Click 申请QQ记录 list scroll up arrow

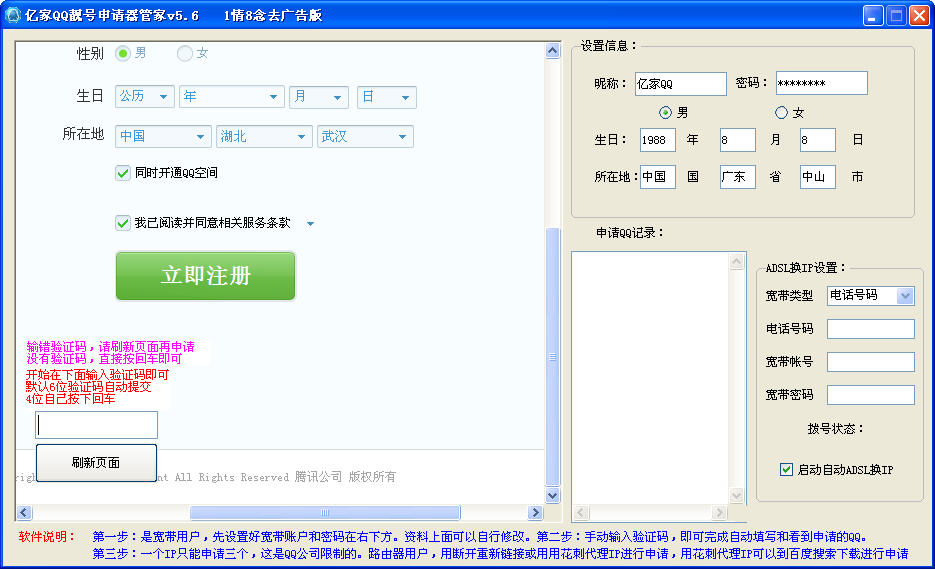pyautogui.click(x=736, y=261)
